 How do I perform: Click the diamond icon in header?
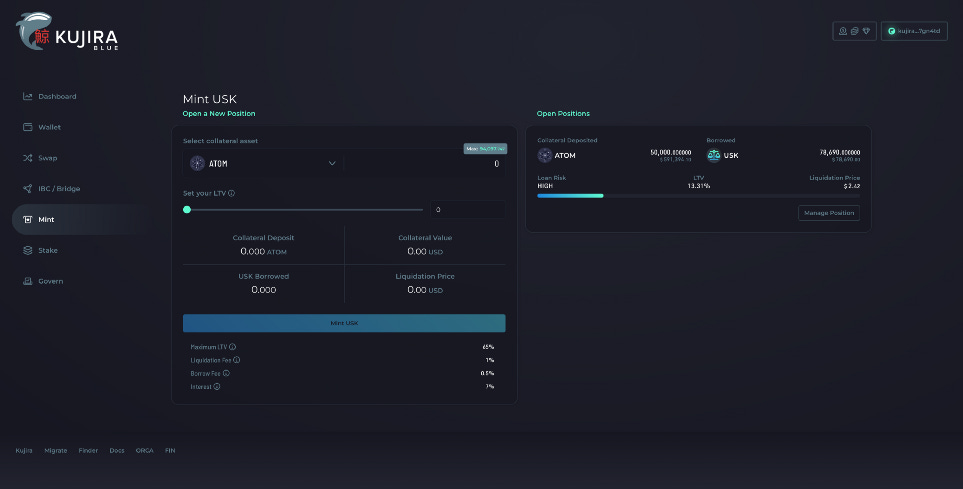click(x=866, y=31)
